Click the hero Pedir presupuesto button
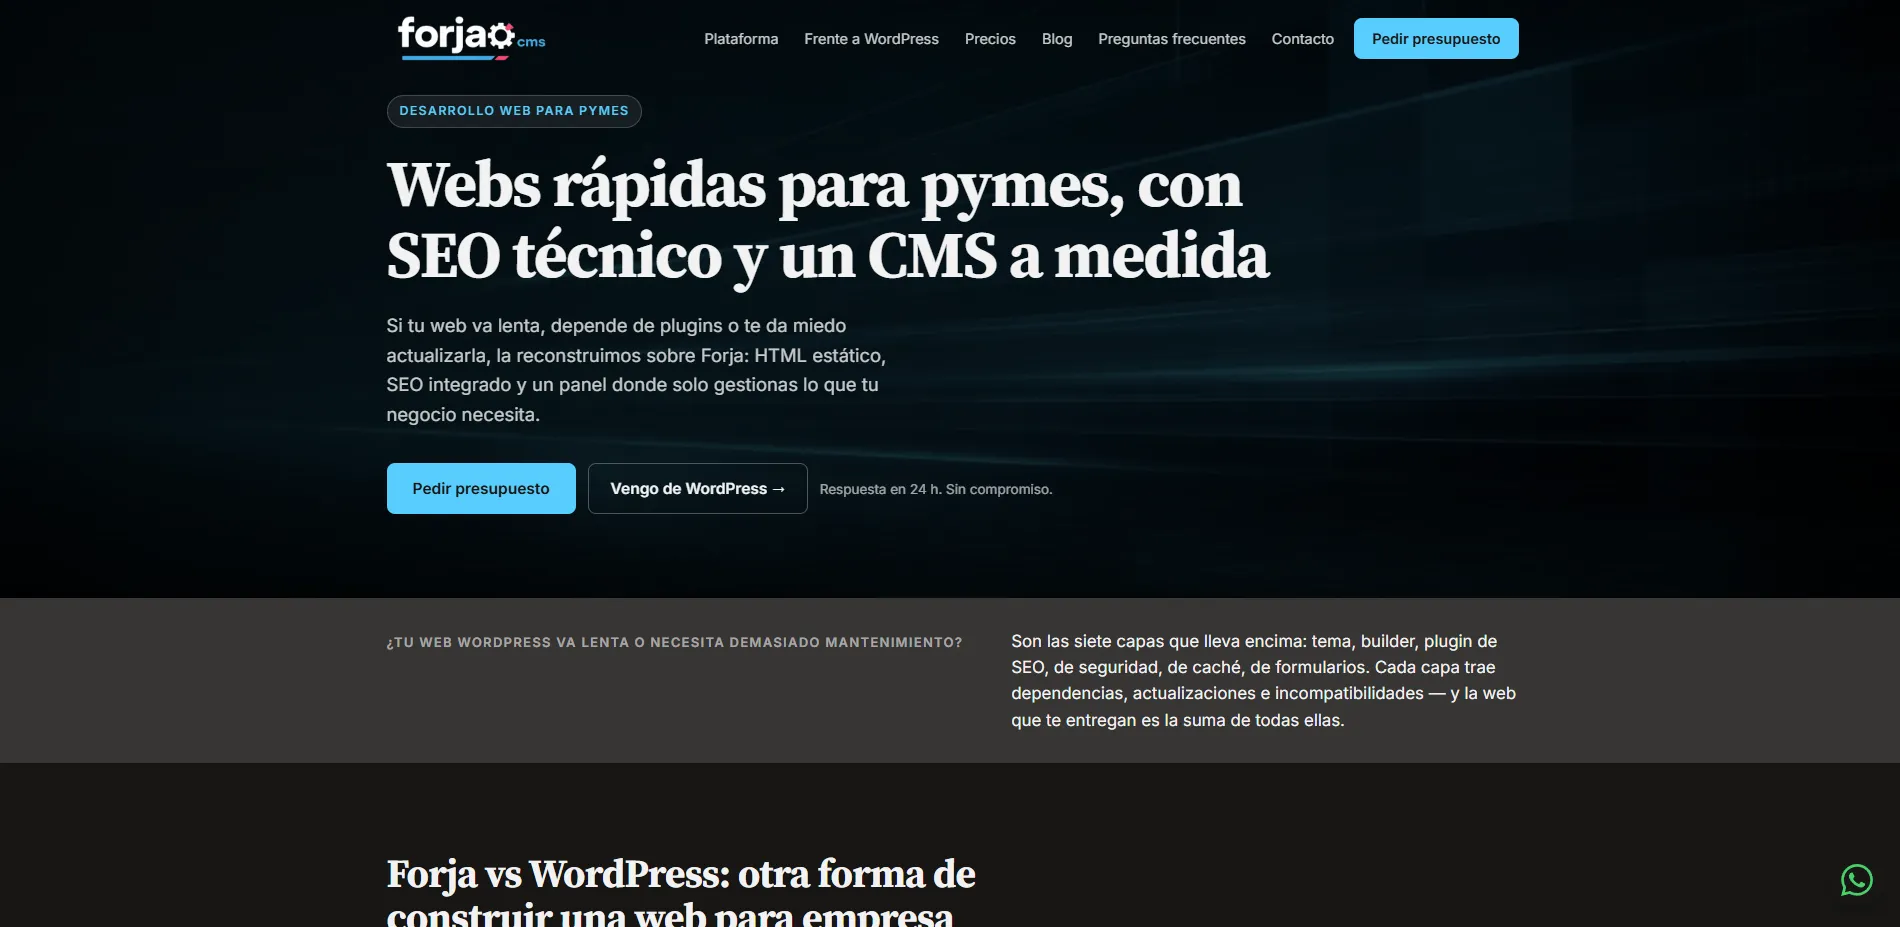Viewport: 1900px width, 927px height. [x=481, y=488]
